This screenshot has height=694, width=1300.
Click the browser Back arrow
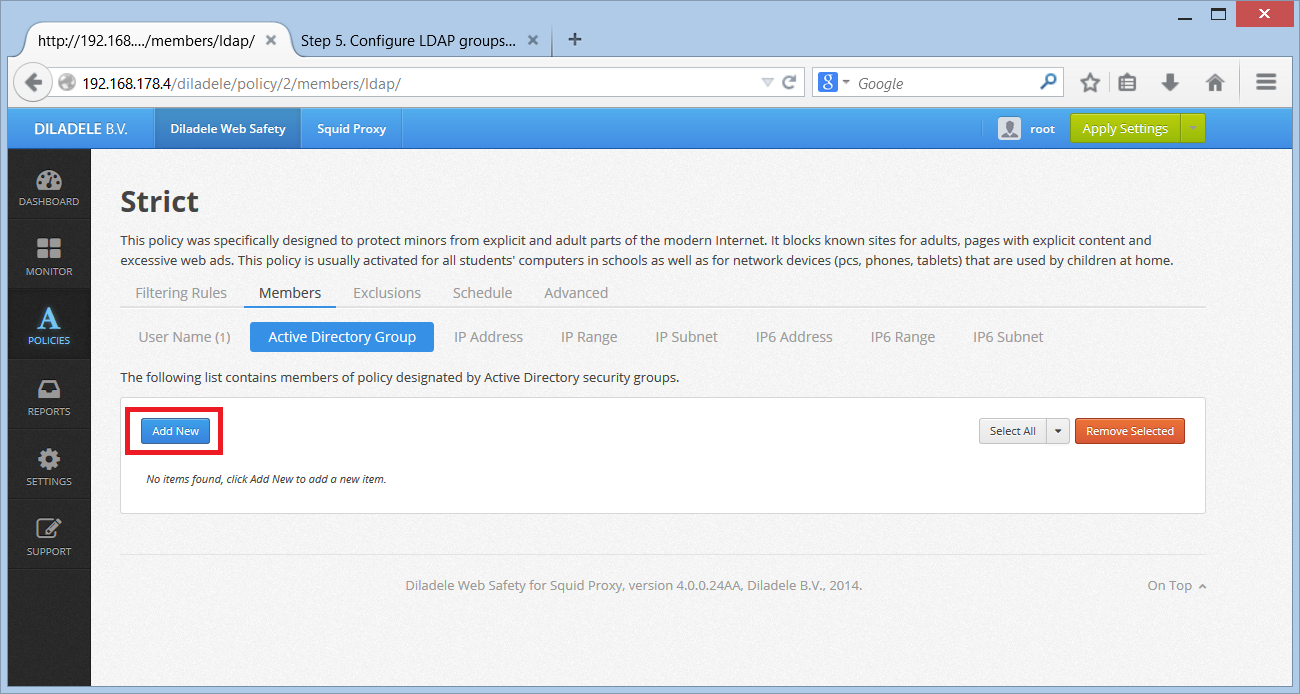[x=33, y=83]
